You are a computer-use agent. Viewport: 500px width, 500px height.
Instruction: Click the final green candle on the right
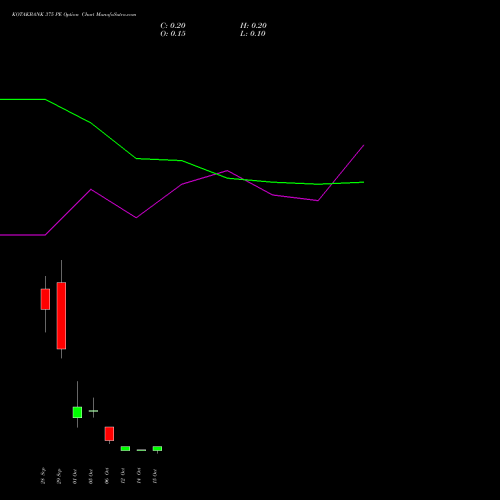click(x=157, y=449)
